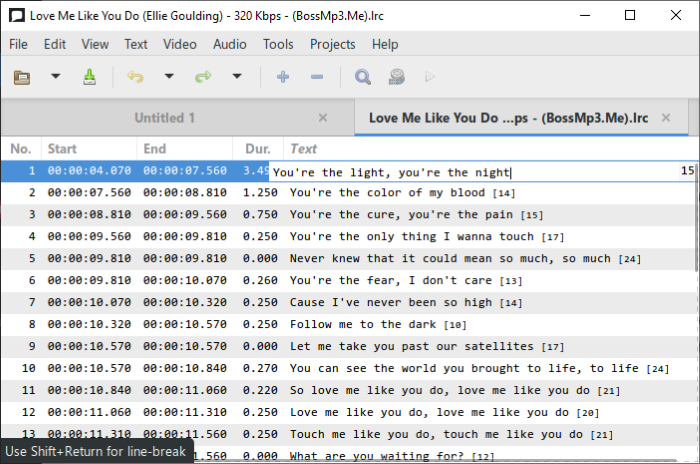Click the greyed play video icon

430,77
